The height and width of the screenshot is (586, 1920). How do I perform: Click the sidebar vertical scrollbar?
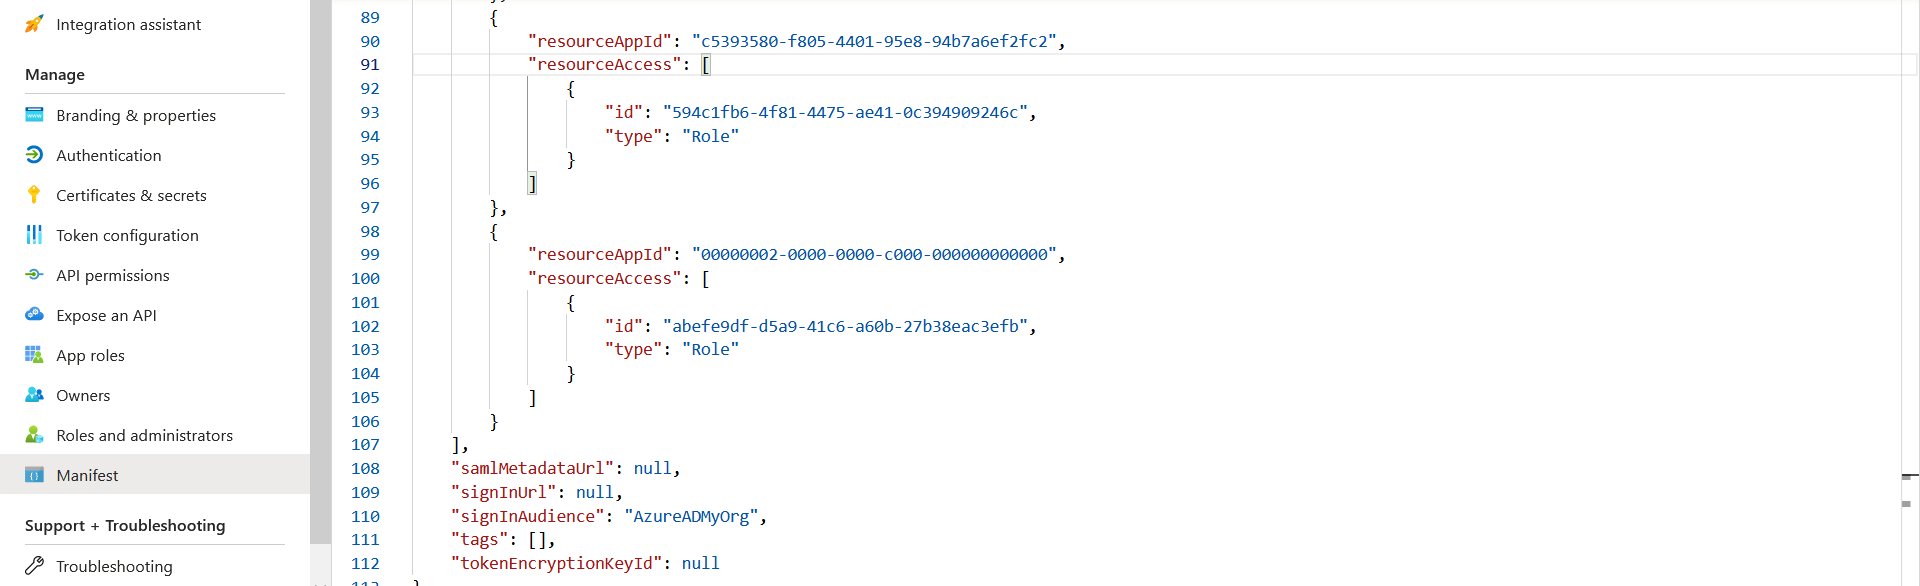pyautogui.click(x=320, y=270)
